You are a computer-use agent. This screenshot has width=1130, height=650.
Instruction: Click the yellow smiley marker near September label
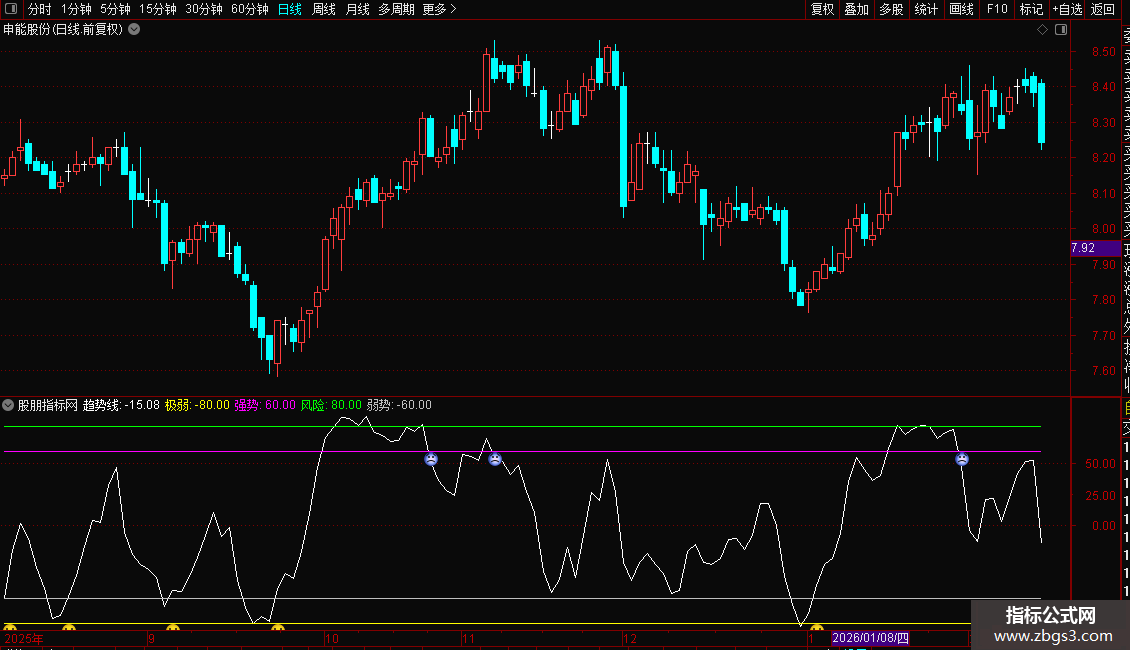173,628
